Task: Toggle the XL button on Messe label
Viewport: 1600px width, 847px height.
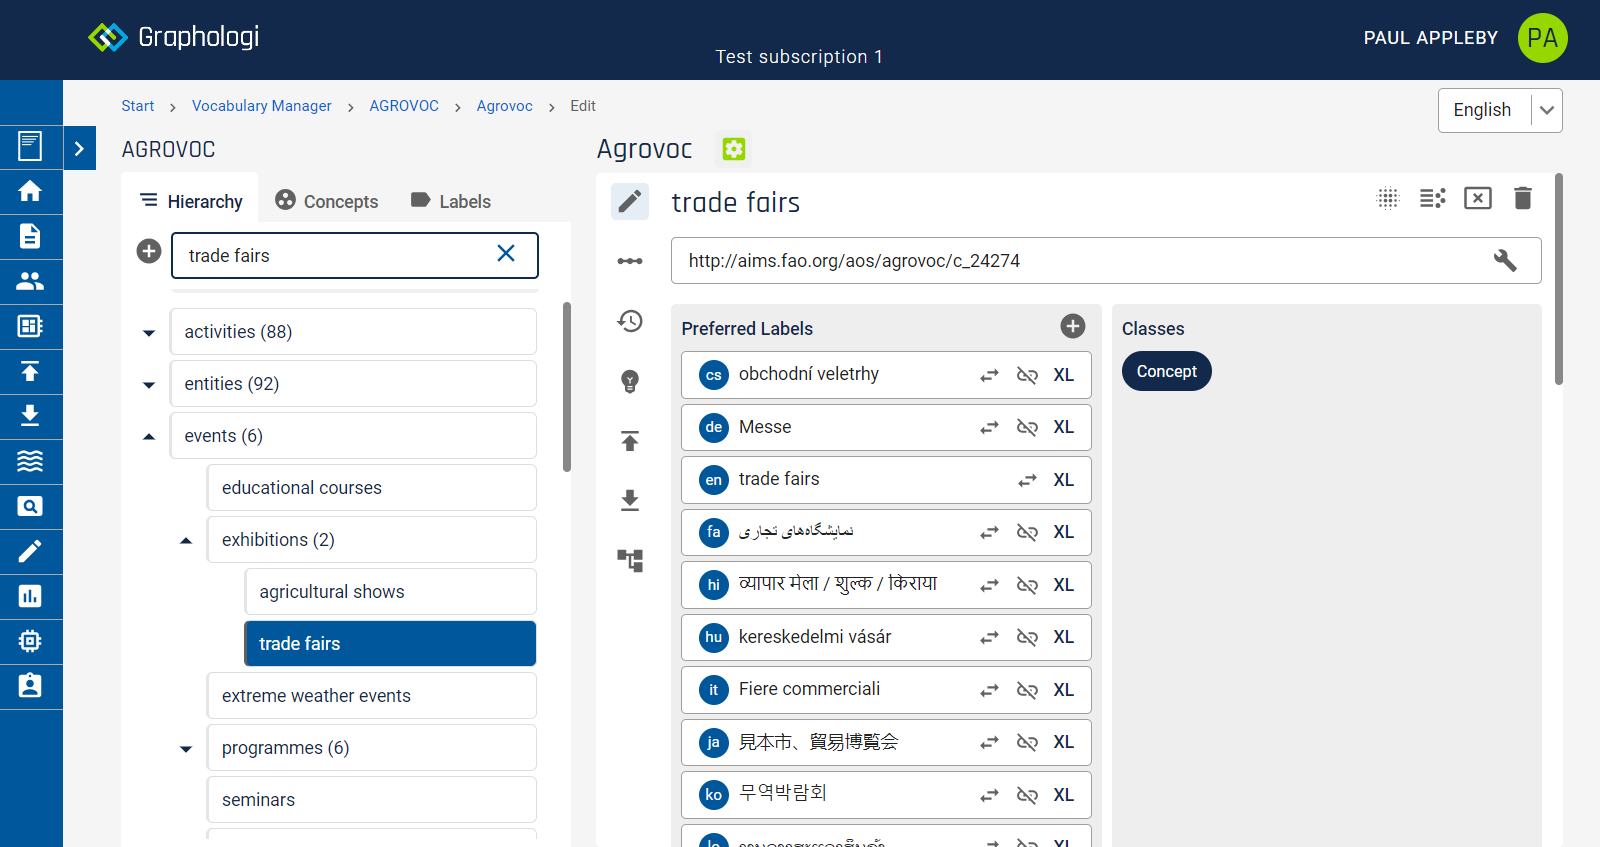Action: pos(1063,427)
